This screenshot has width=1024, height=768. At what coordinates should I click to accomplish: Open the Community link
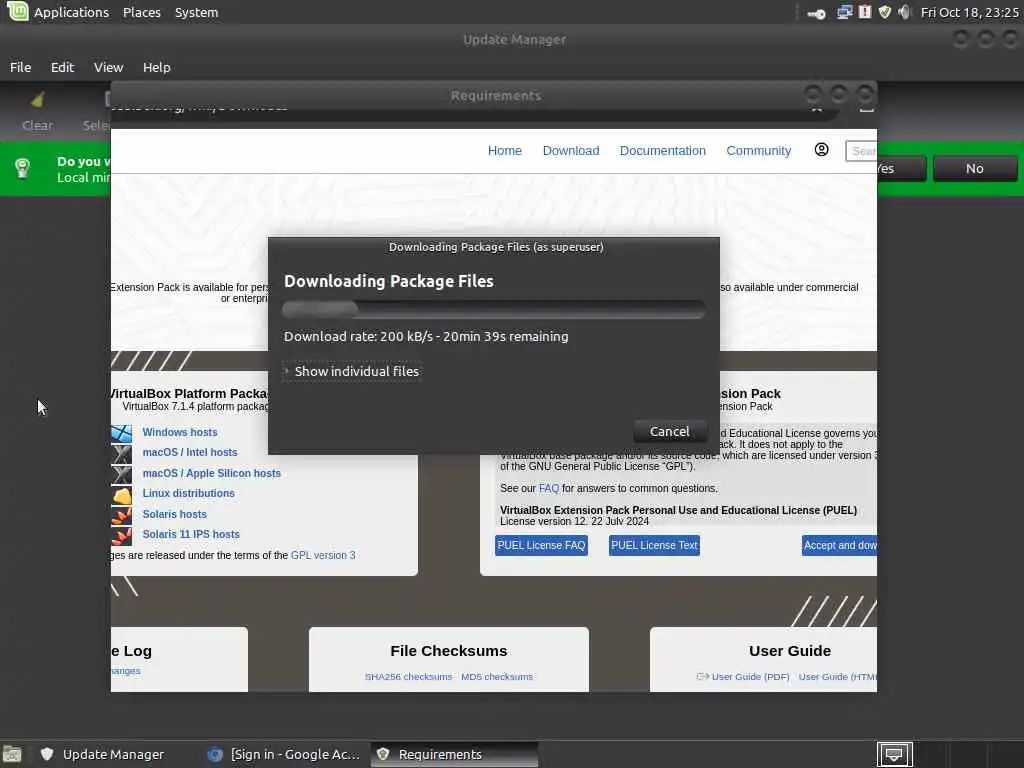click(759, 151)
